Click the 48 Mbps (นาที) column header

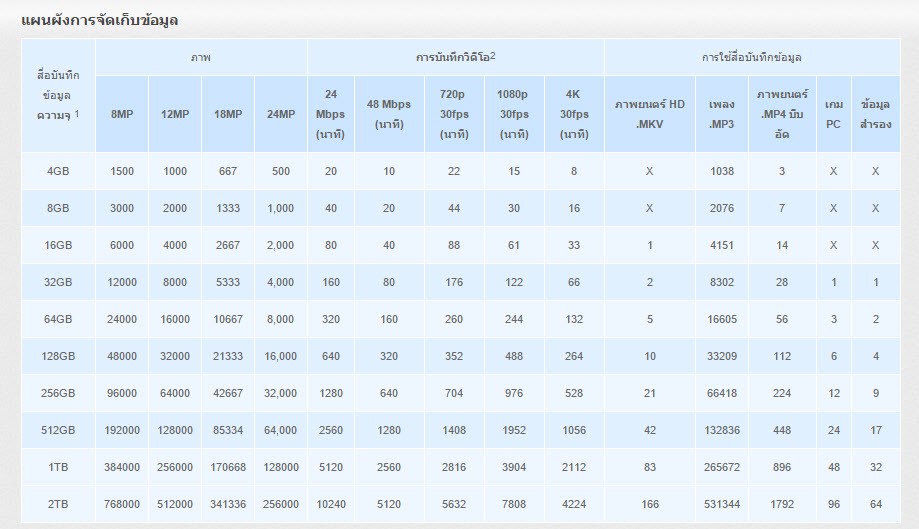[389, 114]
